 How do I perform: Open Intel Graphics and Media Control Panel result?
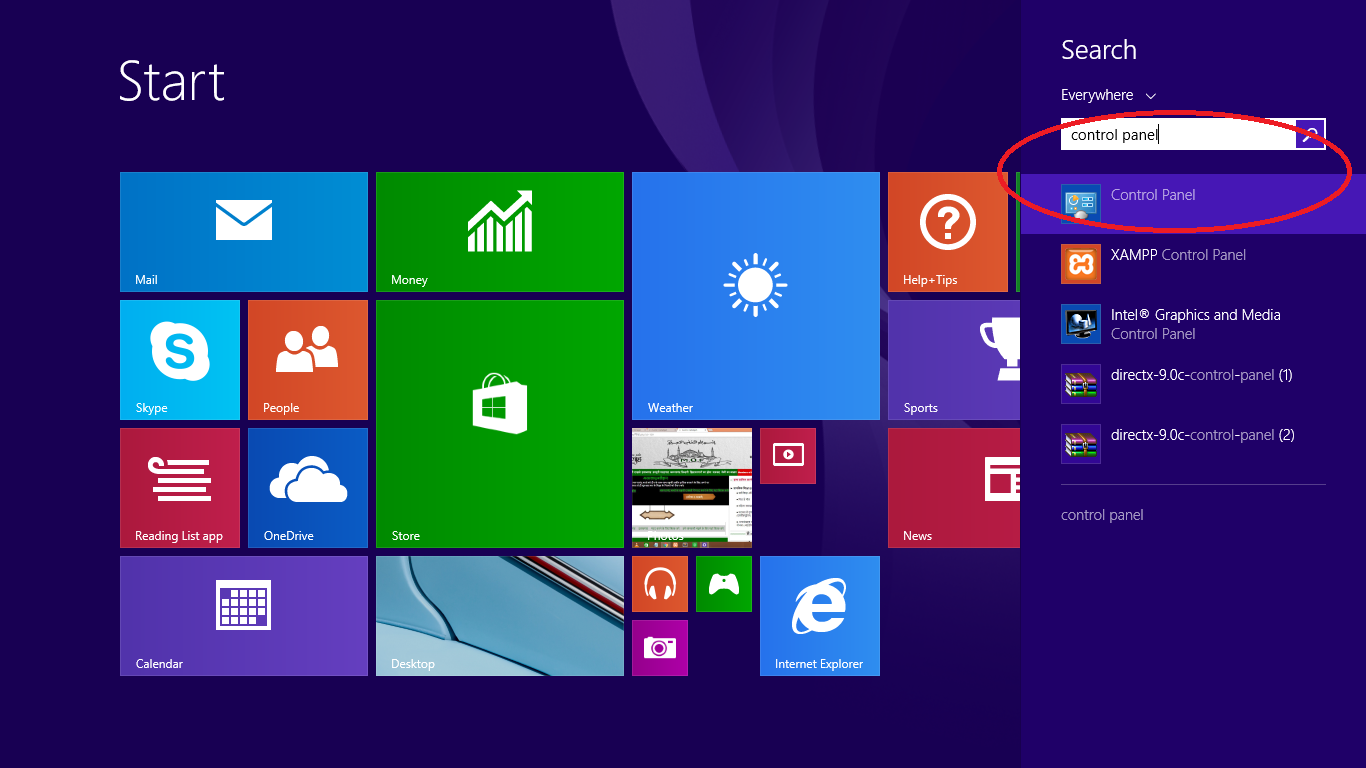[1194, 324]
